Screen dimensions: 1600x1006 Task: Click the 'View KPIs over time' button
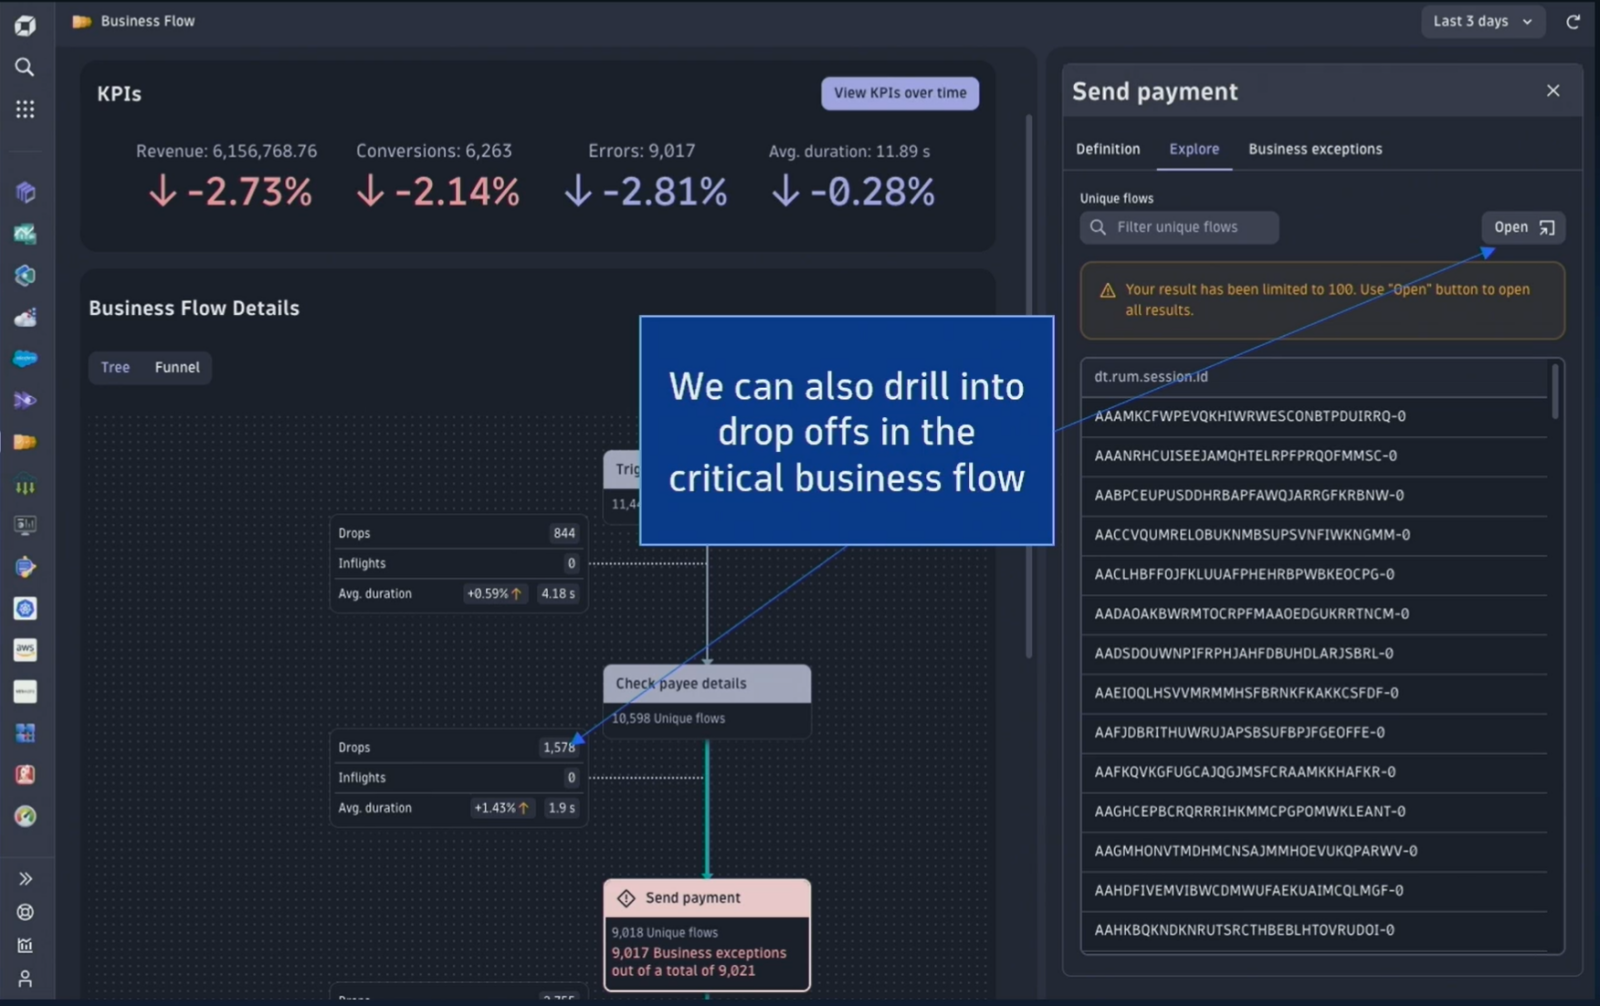point(898,93)
